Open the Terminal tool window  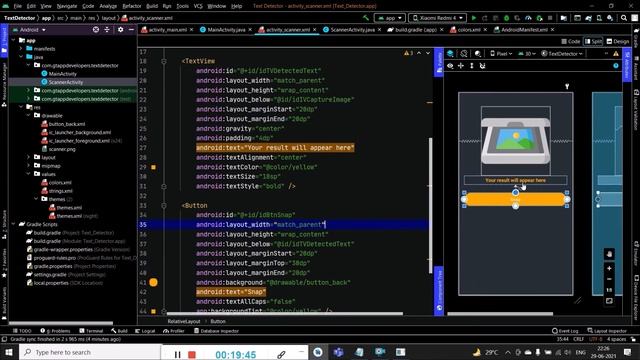[91, 331]
